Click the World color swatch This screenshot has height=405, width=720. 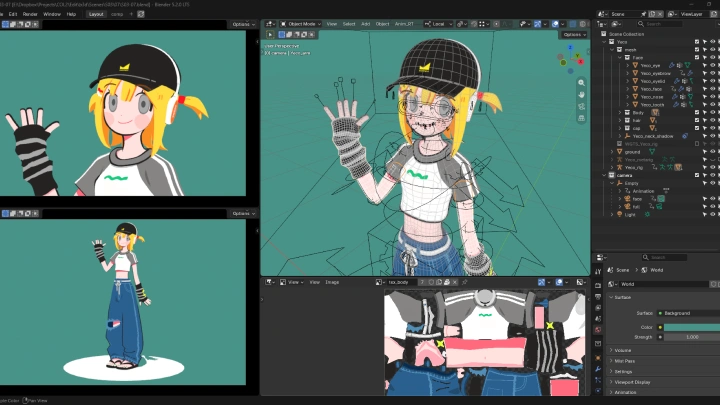692,327
